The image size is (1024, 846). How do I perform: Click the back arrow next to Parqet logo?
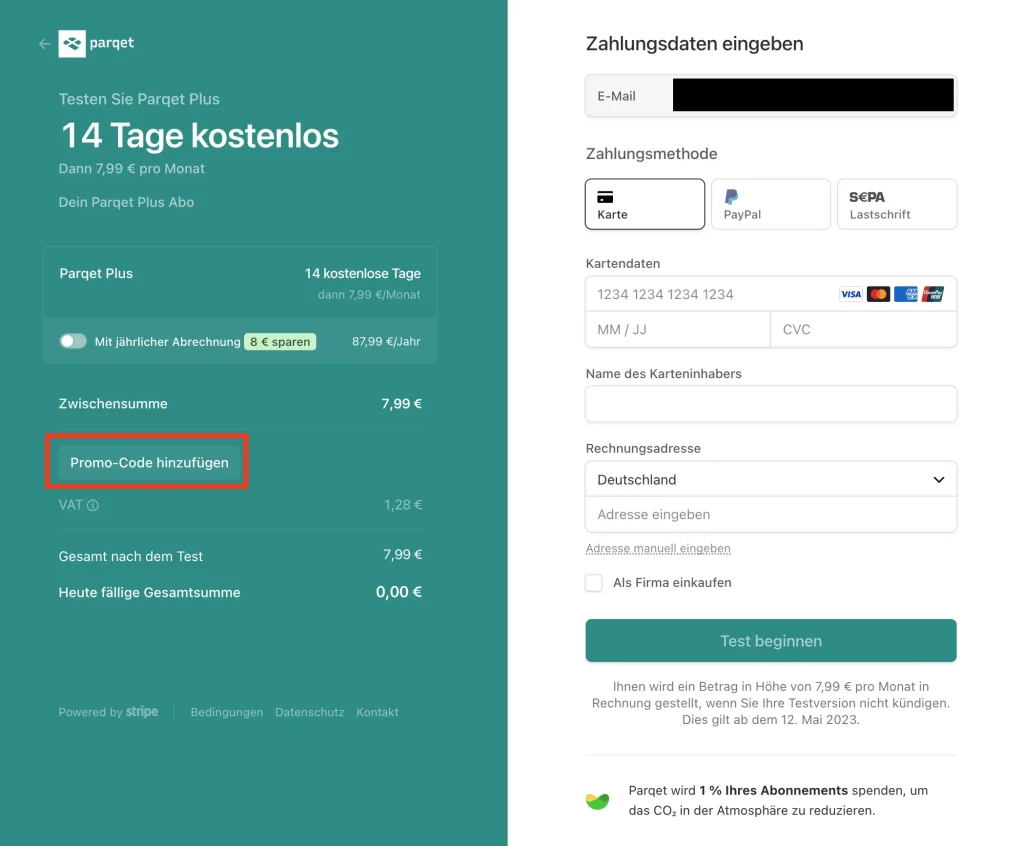(44, 44)
